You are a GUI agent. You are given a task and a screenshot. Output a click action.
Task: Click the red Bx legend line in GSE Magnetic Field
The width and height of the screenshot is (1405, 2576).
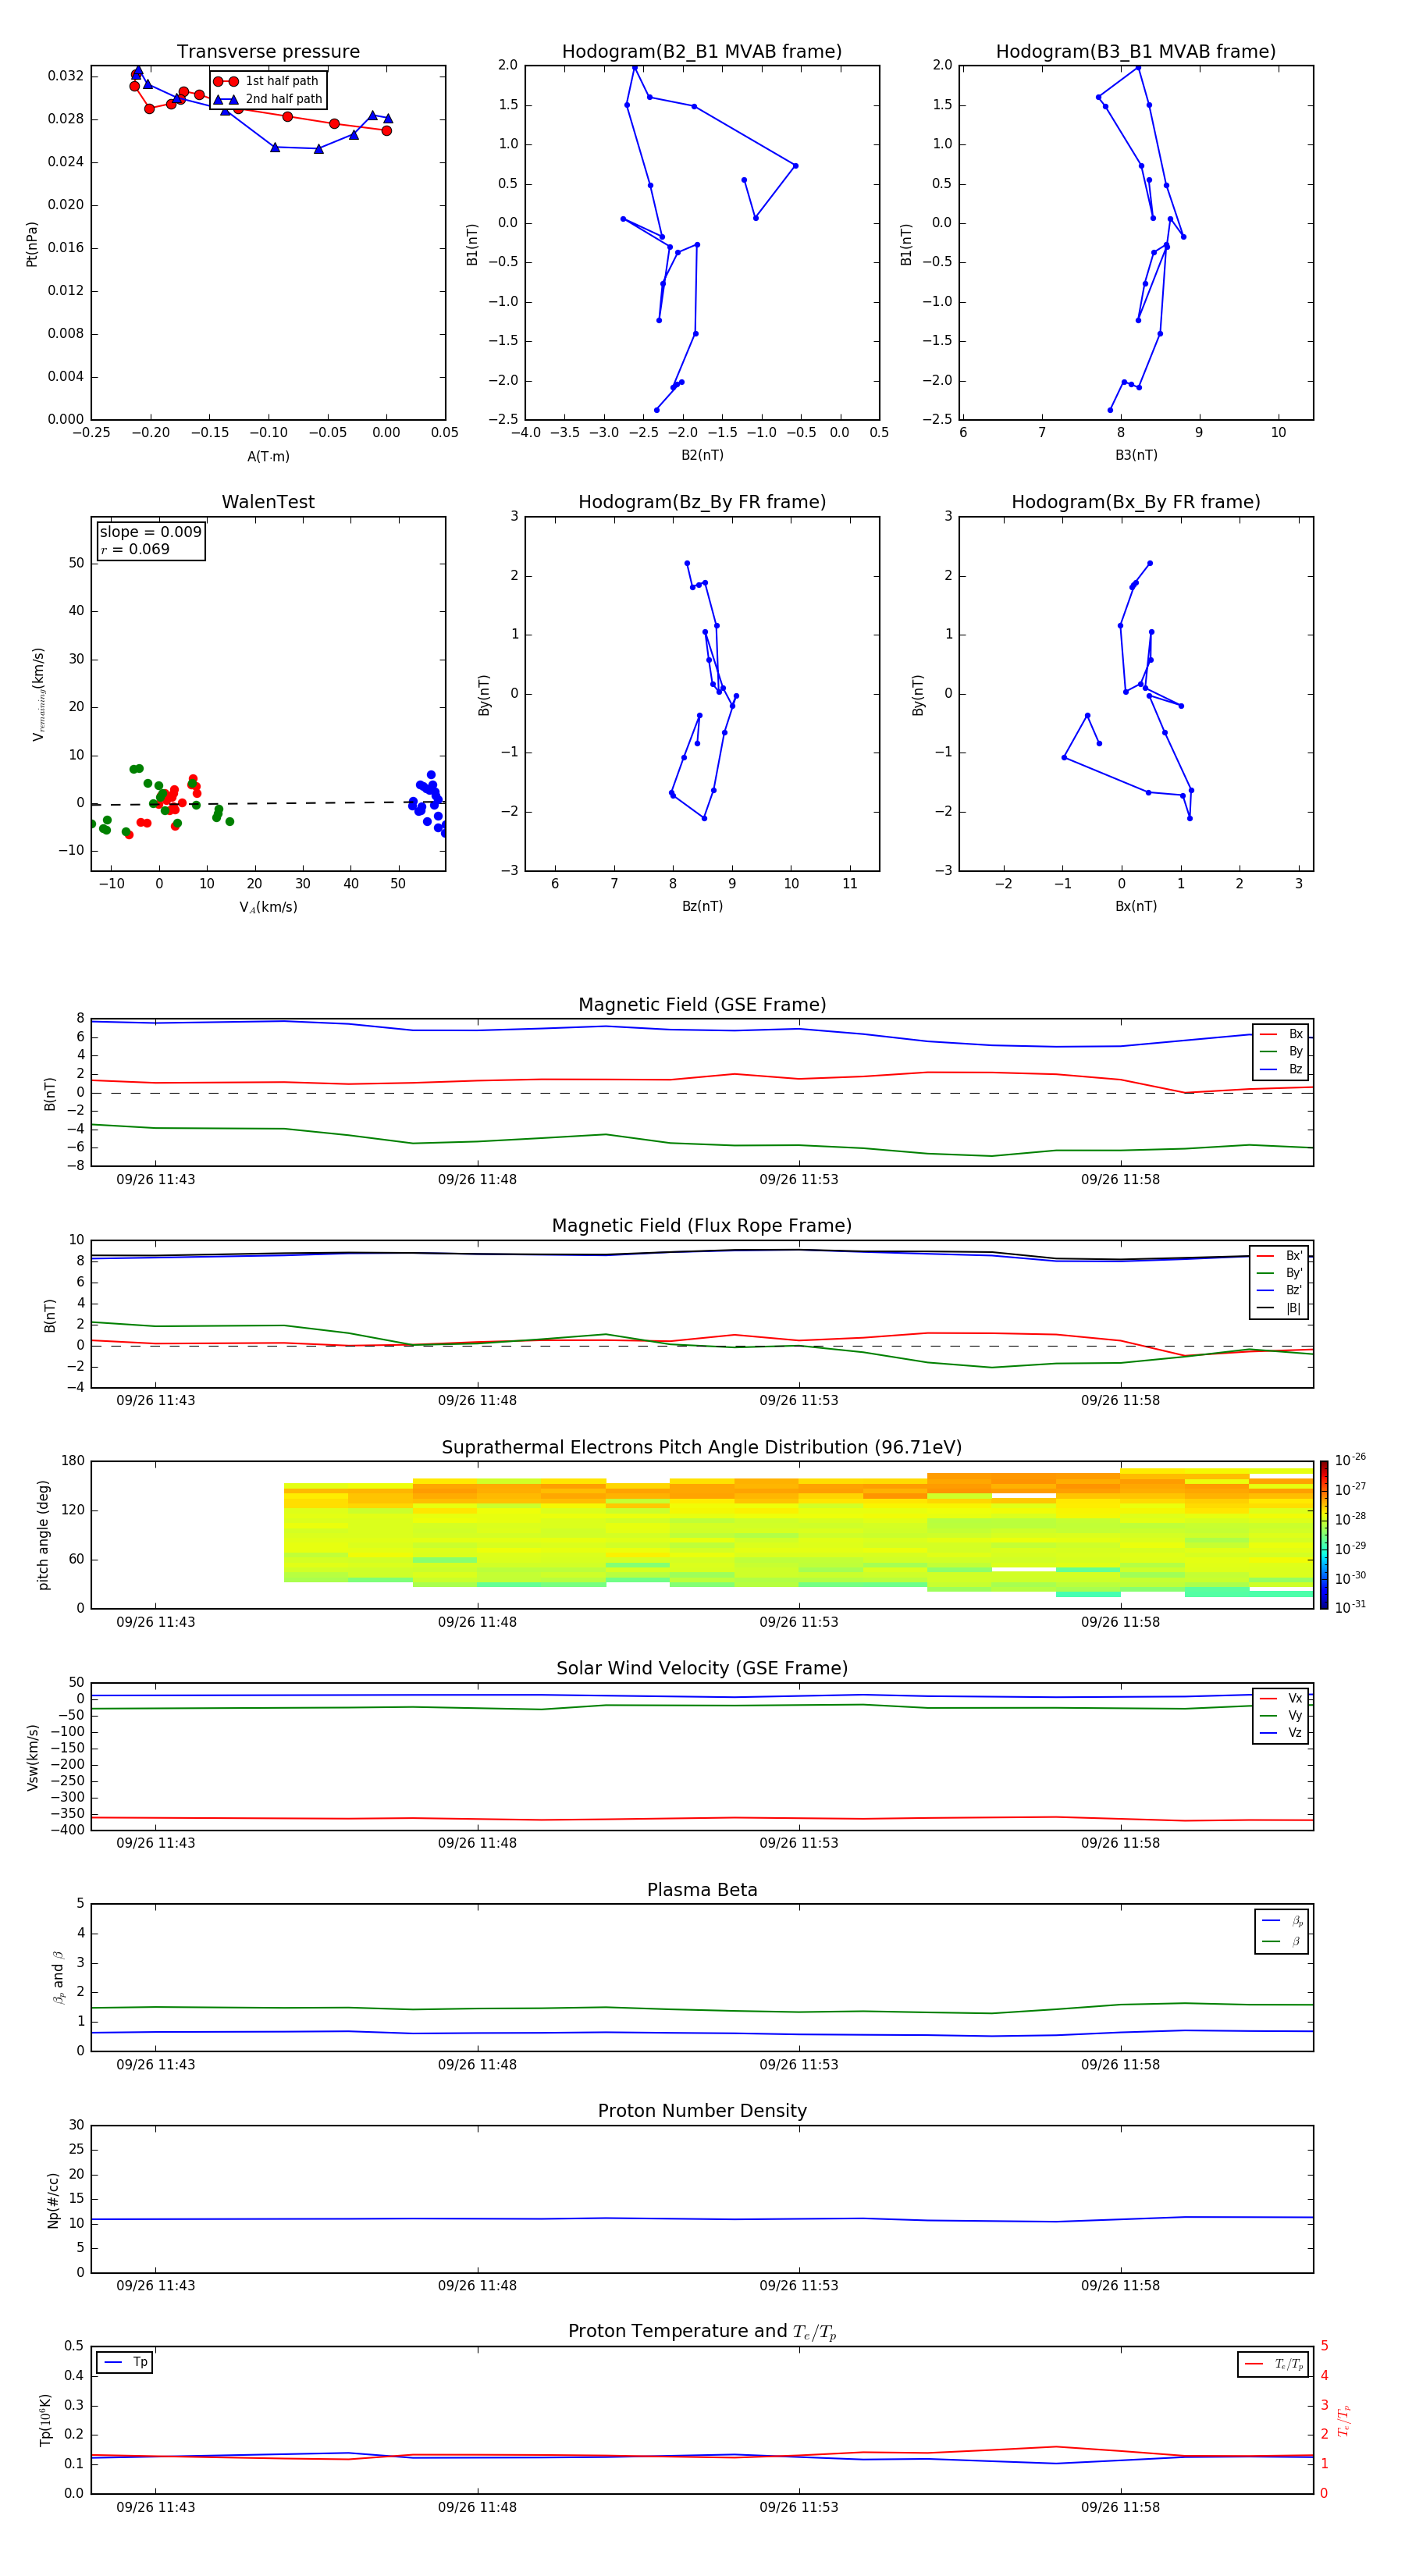point(1267,1034)
